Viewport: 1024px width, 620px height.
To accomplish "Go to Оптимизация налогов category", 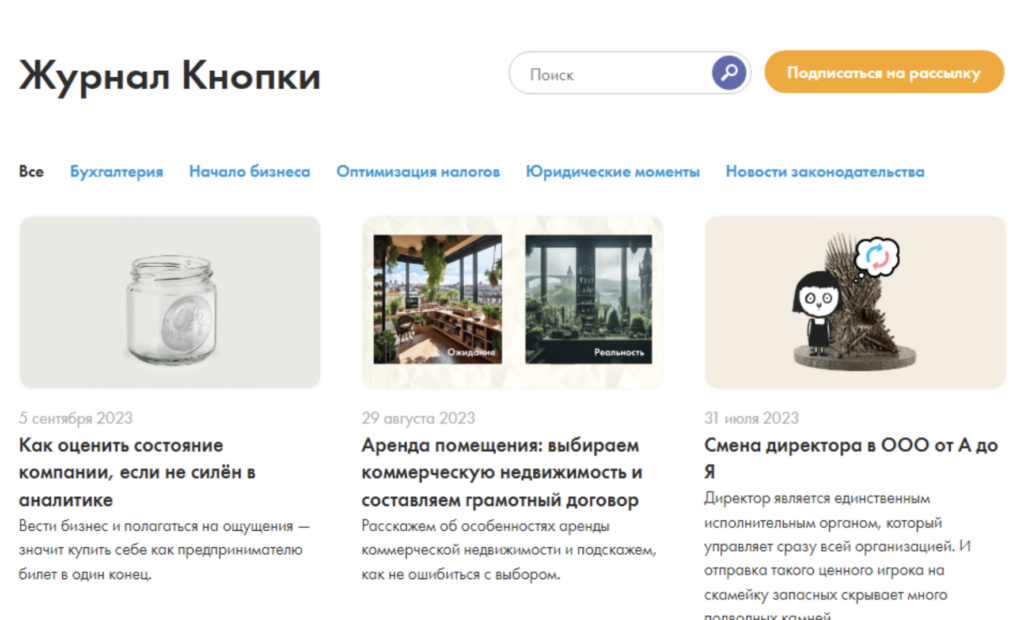I will 418,172.
